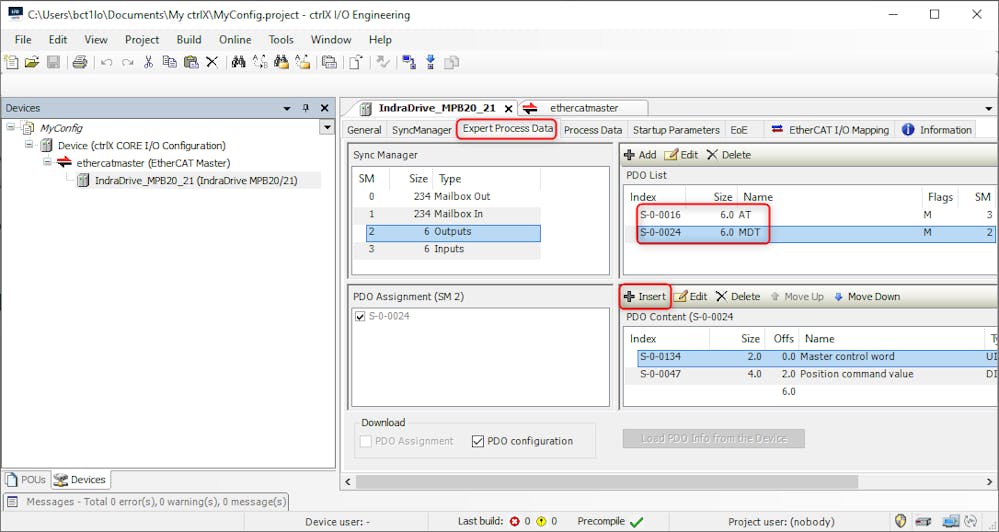
Task: Click the Paste clipboard toolbar icon
Action: tap(190, 62)
